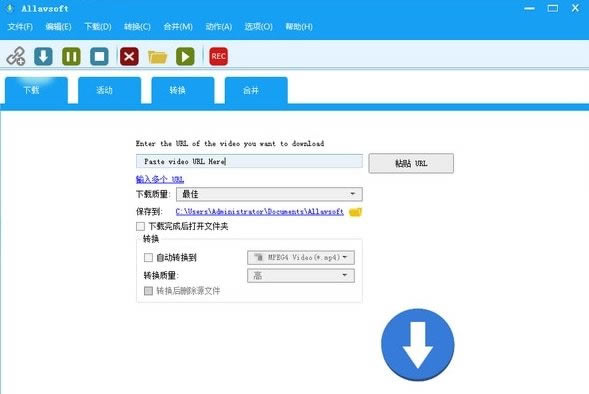Stop the task with the blue stop icon
The height and width of the screenshot is (394, 589).
tap(100, 56)
